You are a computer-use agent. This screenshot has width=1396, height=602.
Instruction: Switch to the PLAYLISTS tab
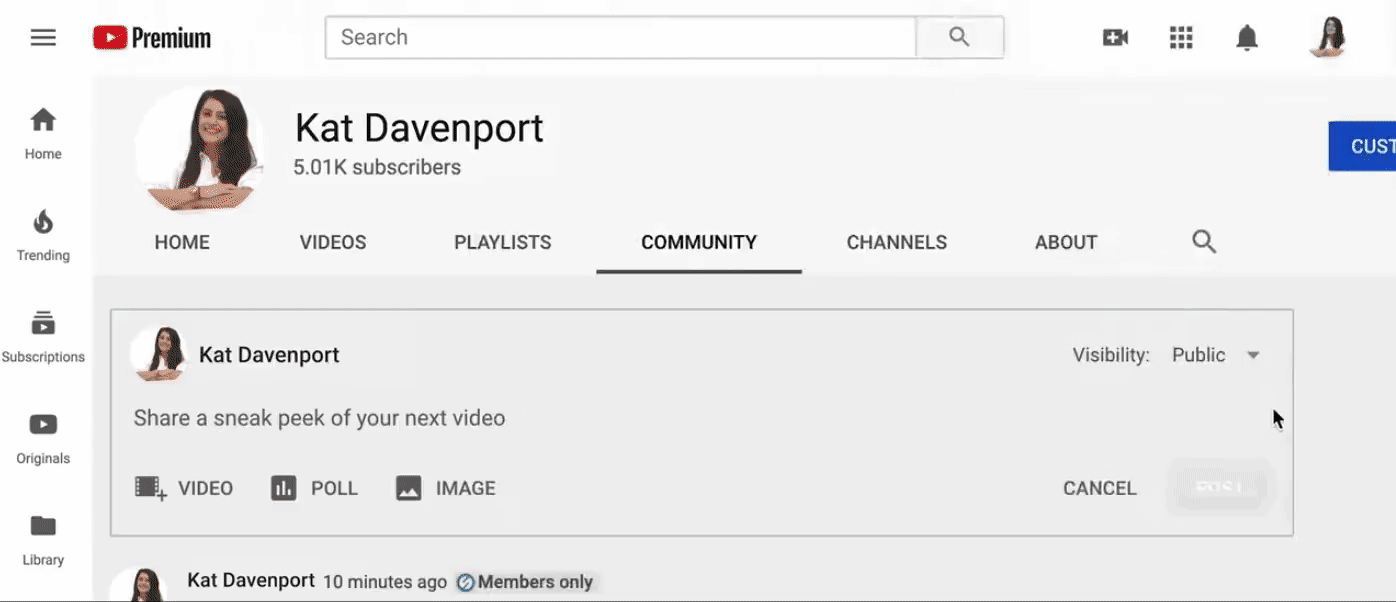tap(502, 241)
